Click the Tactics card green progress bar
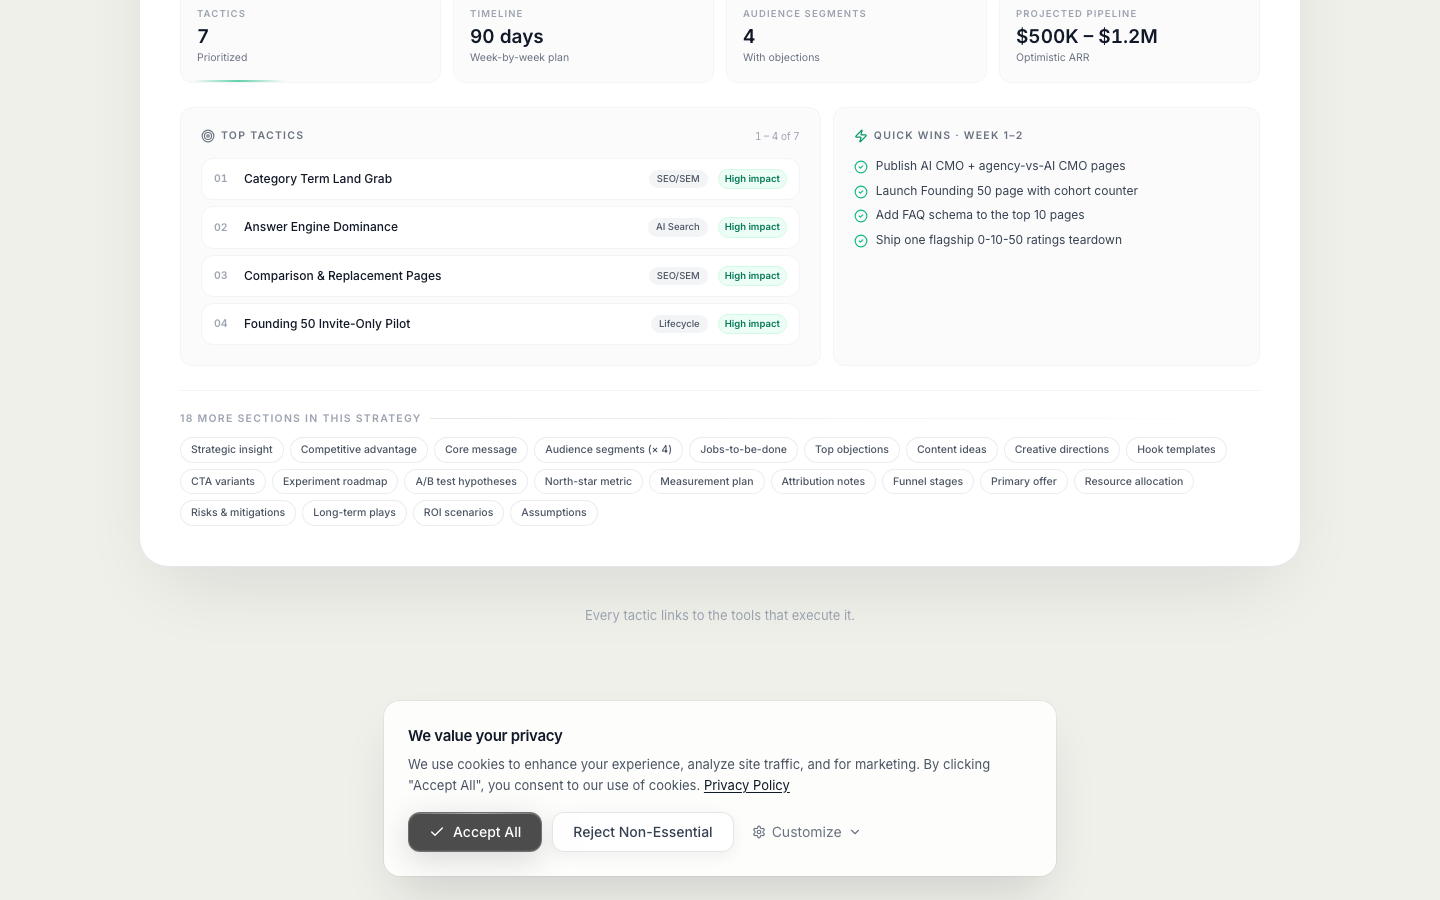This screenshot has width=1440, height=900. pos(240,81)
